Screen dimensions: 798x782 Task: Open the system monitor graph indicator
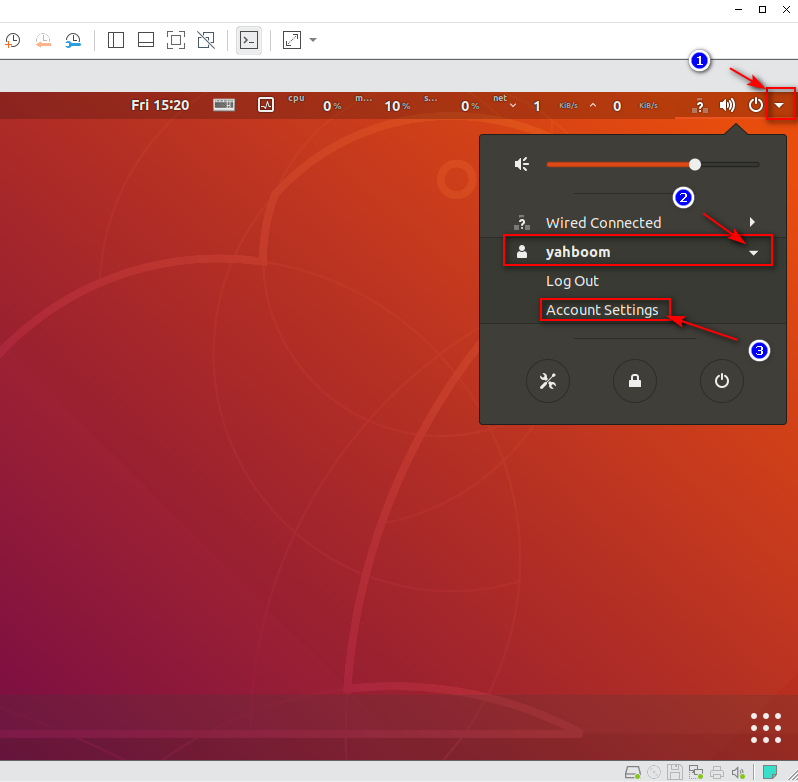click(x=266, y=105)
